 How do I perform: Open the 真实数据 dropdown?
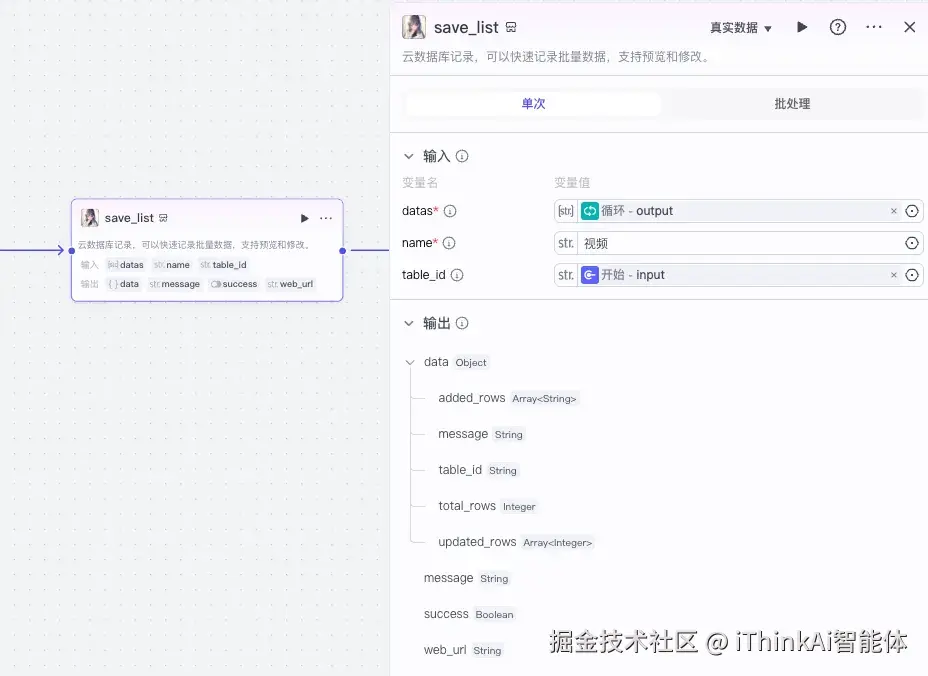[x=738, y=27]
